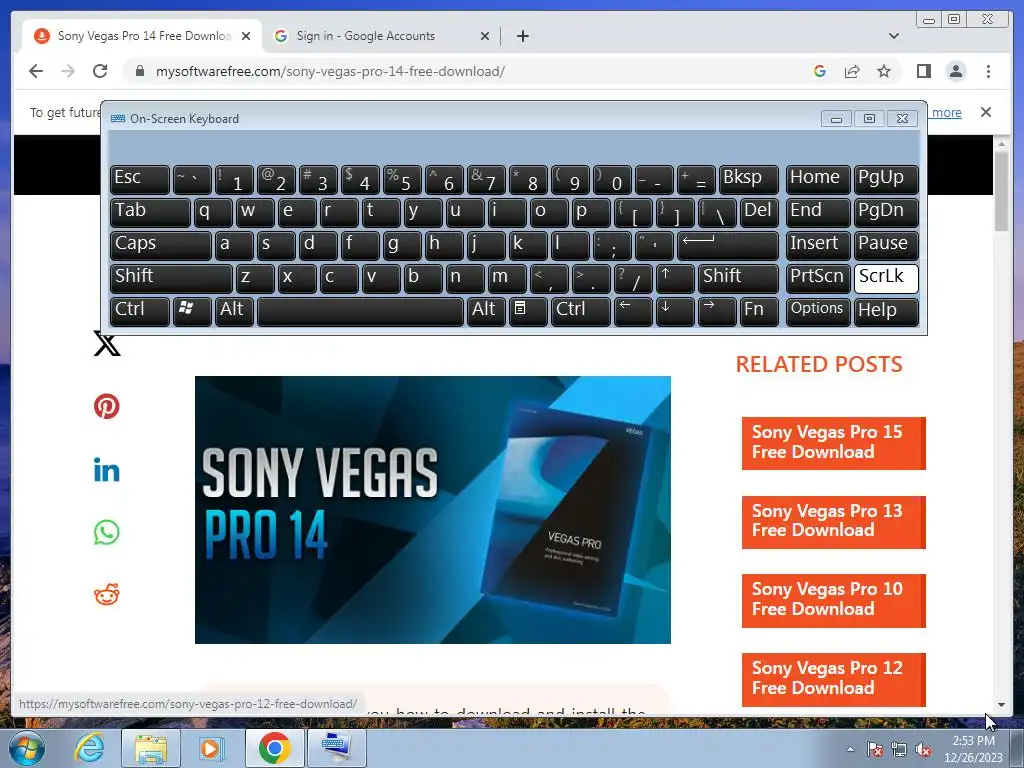Click Bksp key on keyboard
Image resolution: width=1024 pixels, height=768 pixels.
pos(748,179)
